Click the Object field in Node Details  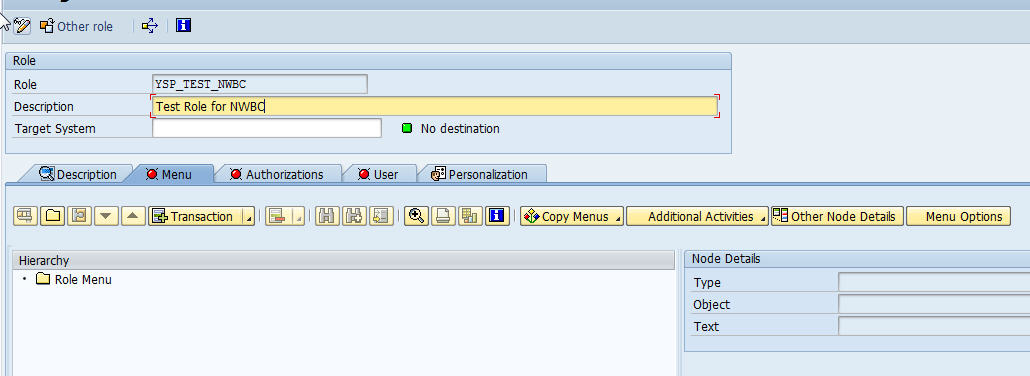933,304
